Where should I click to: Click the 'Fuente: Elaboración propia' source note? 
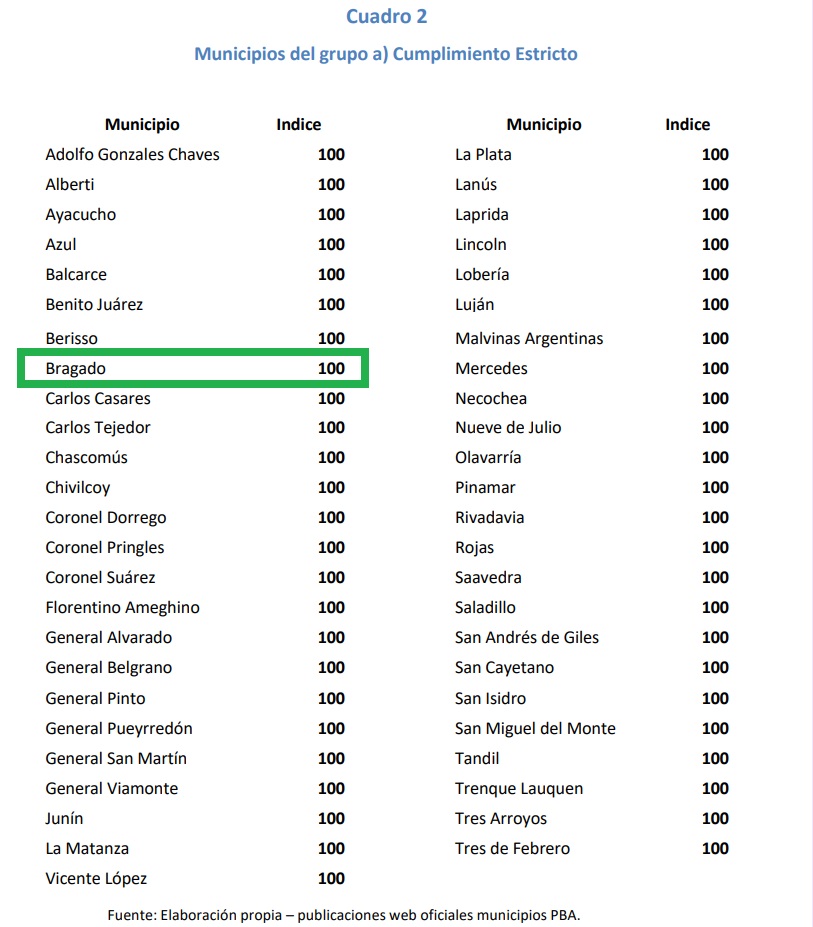coord(343,914)
